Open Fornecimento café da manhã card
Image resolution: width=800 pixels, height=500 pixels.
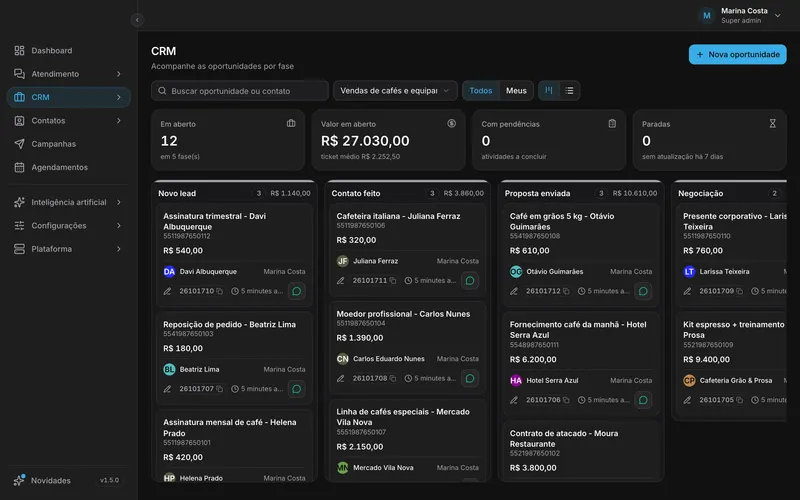pos(581,363)
